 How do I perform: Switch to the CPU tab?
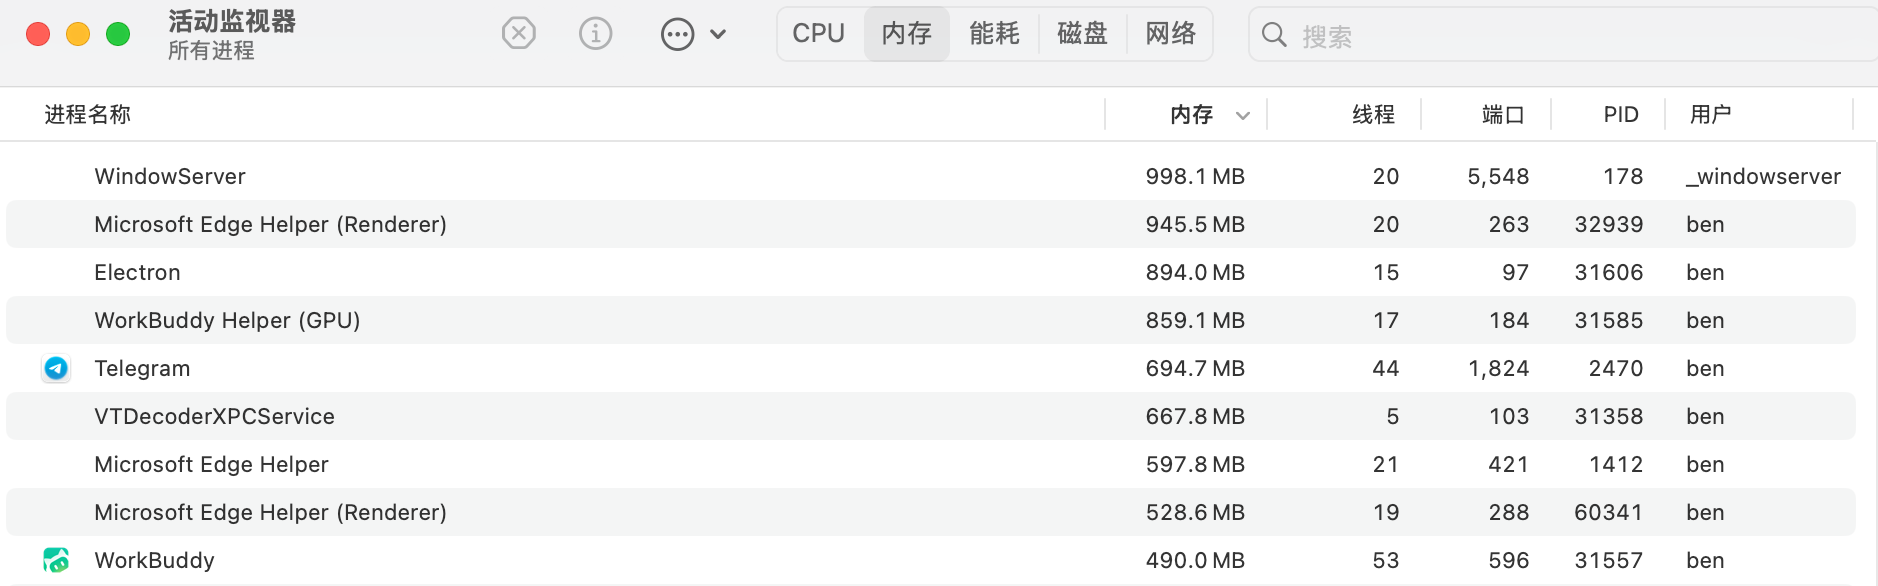point(819,34)
